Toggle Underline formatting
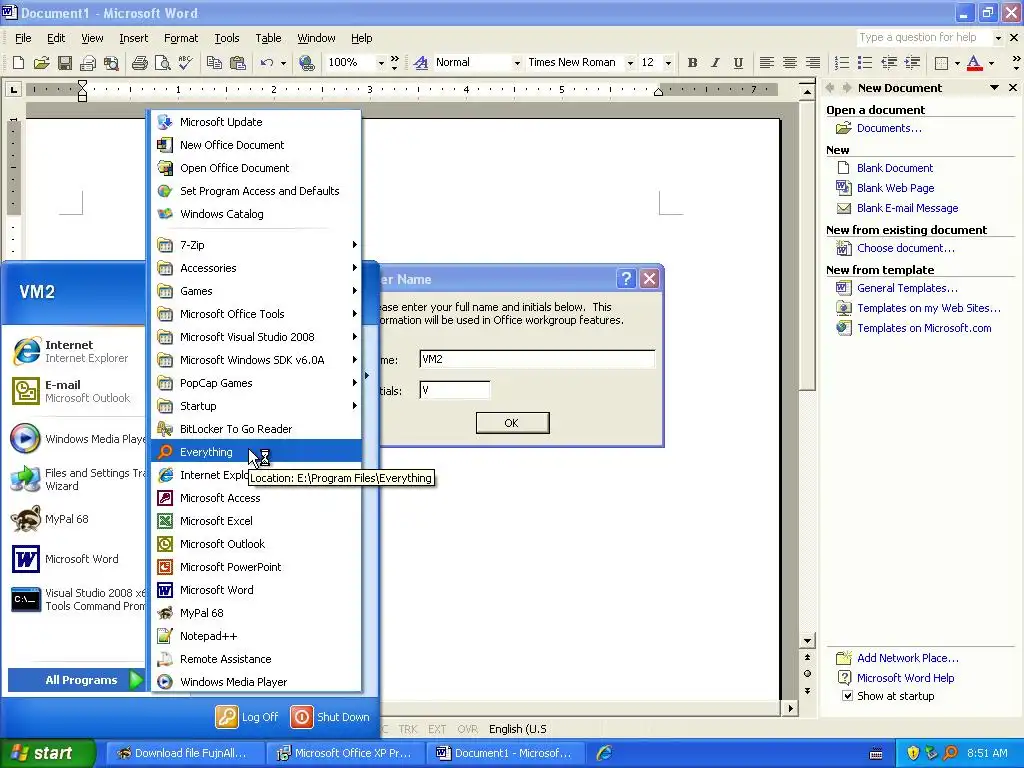 pos(738,63)
